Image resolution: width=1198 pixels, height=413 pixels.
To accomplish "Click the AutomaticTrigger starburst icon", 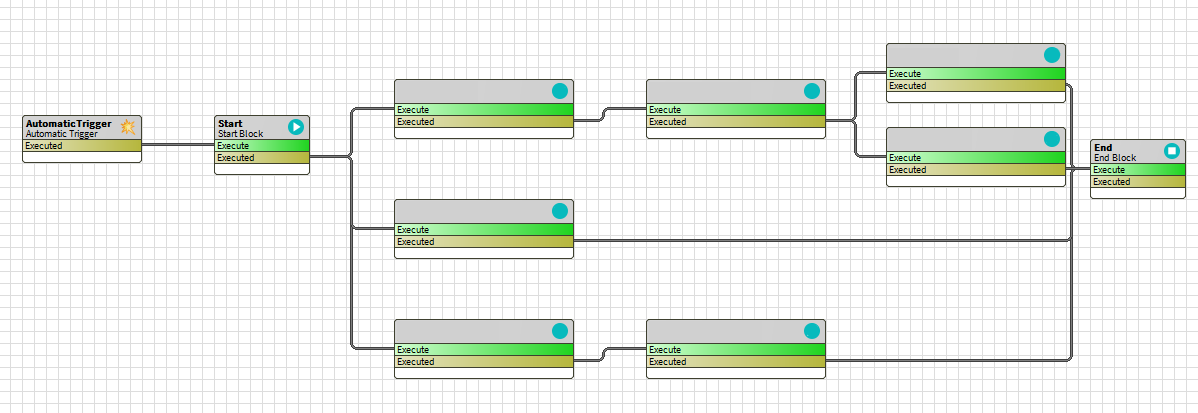I will [x=128, y=127].
